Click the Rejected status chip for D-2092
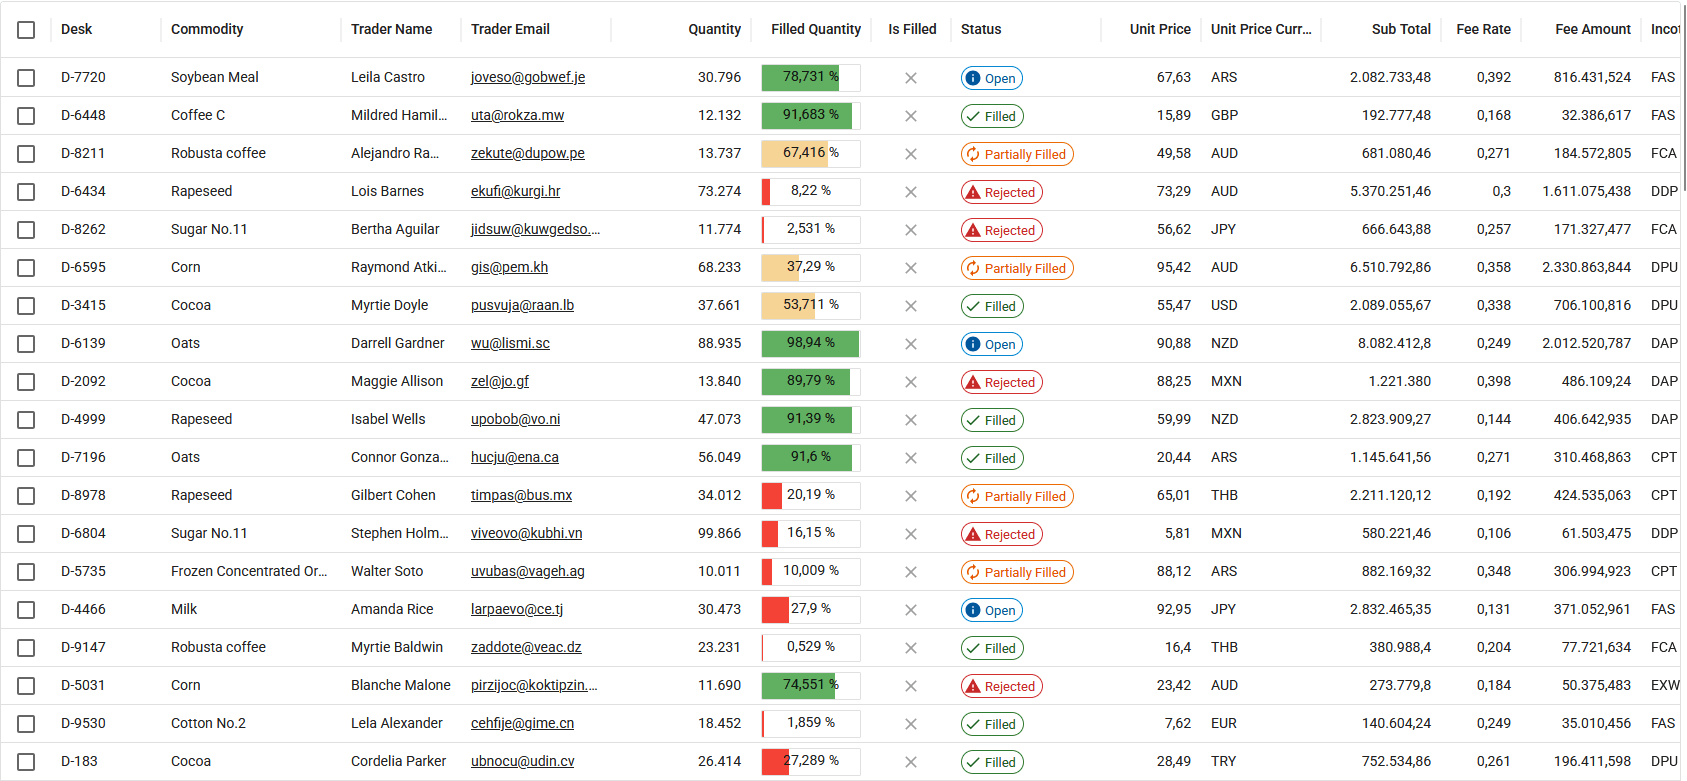Screen dimensions: 1687x781 click(1002, 382)
